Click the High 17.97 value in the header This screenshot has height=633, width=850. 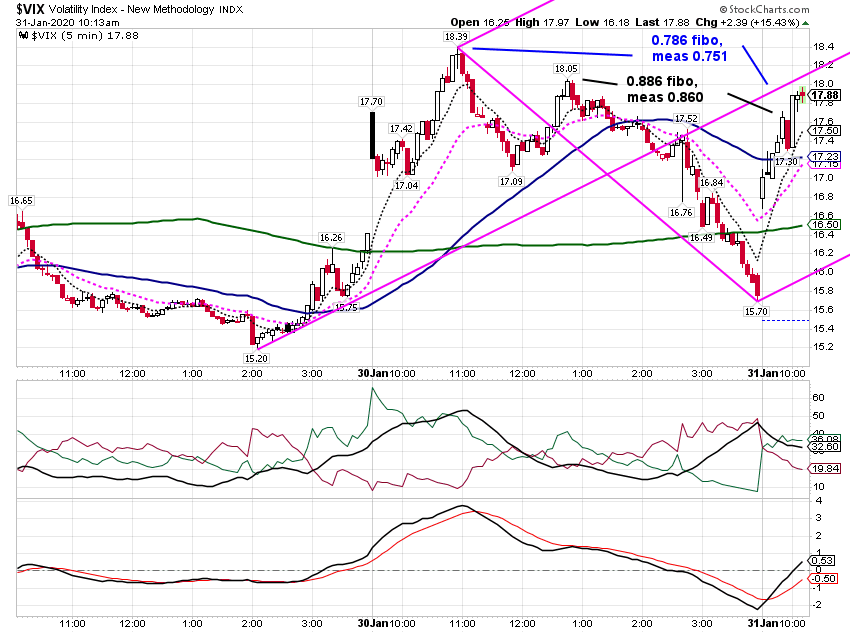(x=542, y=22)
